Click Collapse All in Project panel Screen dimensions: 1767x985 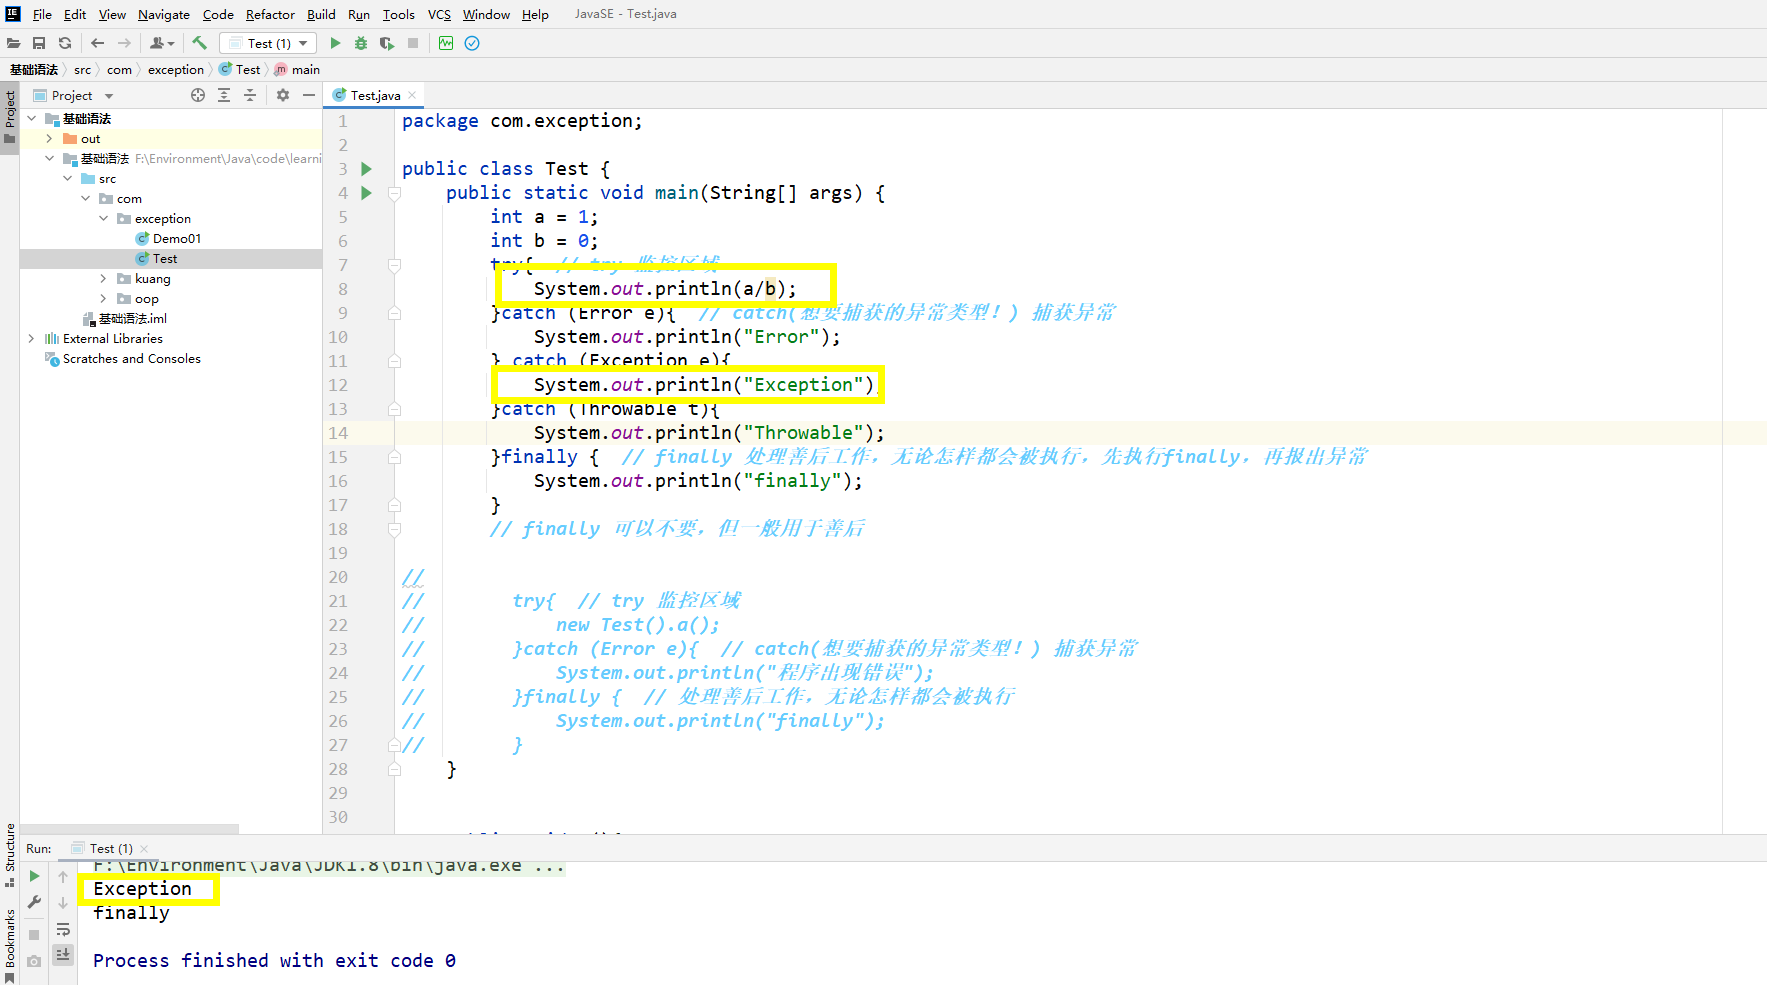tap(250, 95)
